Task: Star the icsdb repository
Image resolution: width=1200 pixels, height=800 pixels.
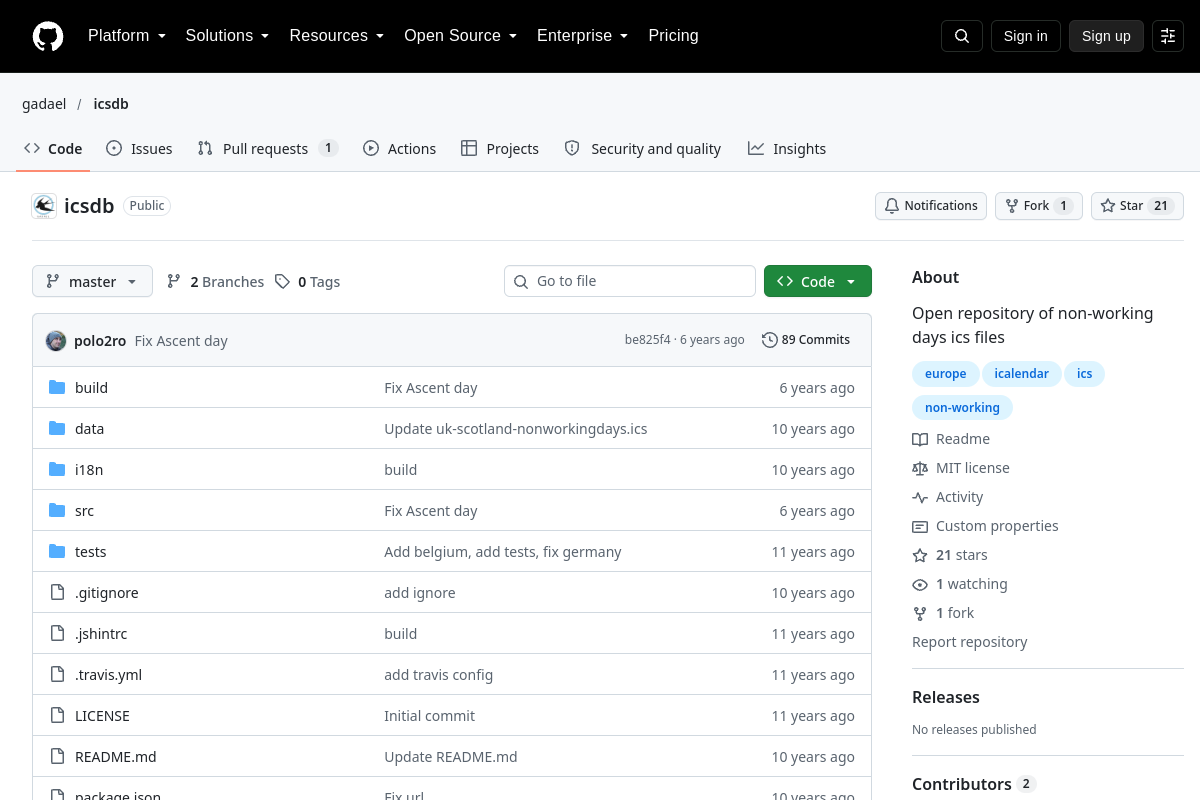Action: (x=1137, y=206)
